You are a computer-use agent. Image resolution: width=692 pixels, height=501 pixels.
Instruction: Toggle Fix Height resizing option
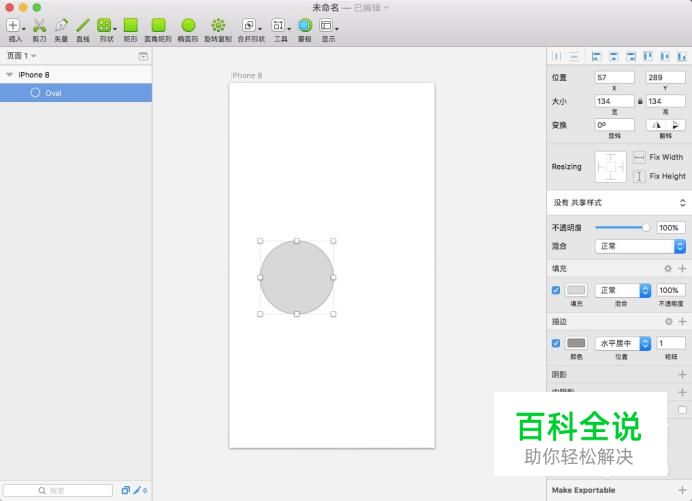pos(639,176)
